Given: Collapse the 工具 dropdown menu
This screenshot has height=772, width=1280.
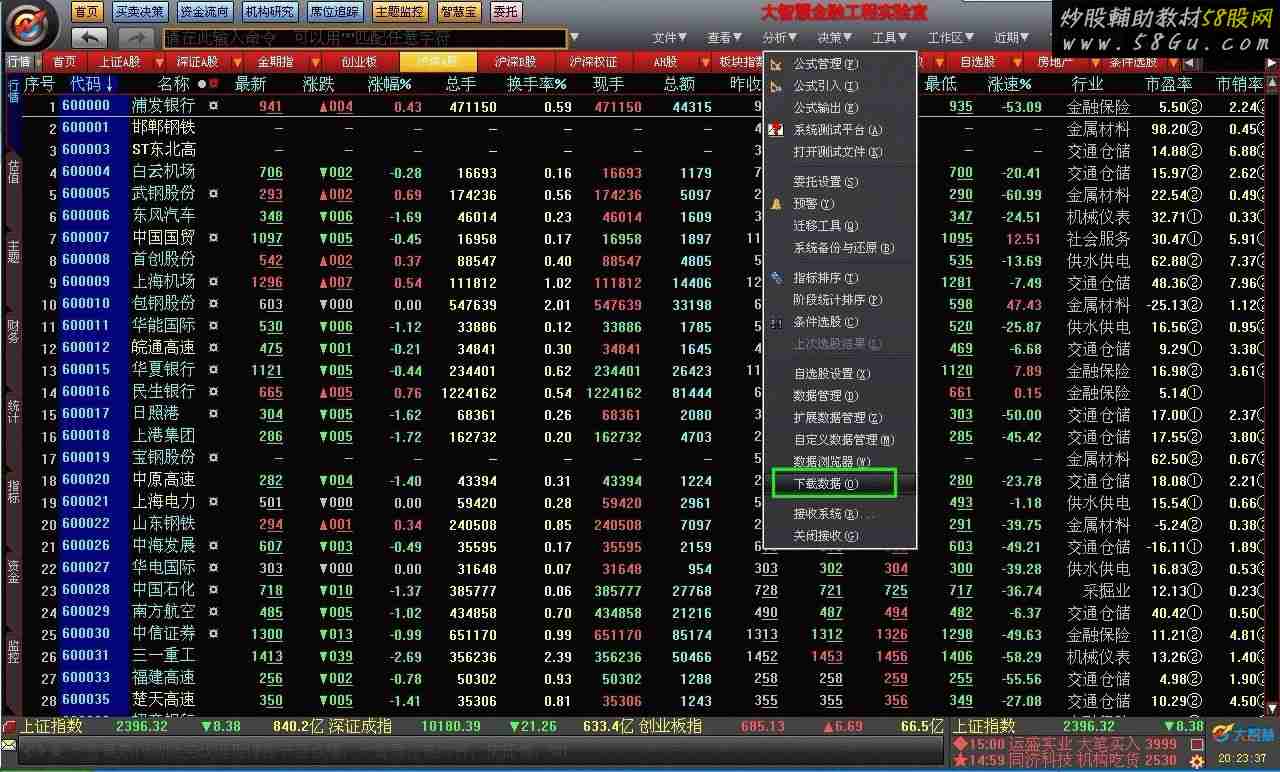Looking at the screenshot, I should click(x=890, y=38).
